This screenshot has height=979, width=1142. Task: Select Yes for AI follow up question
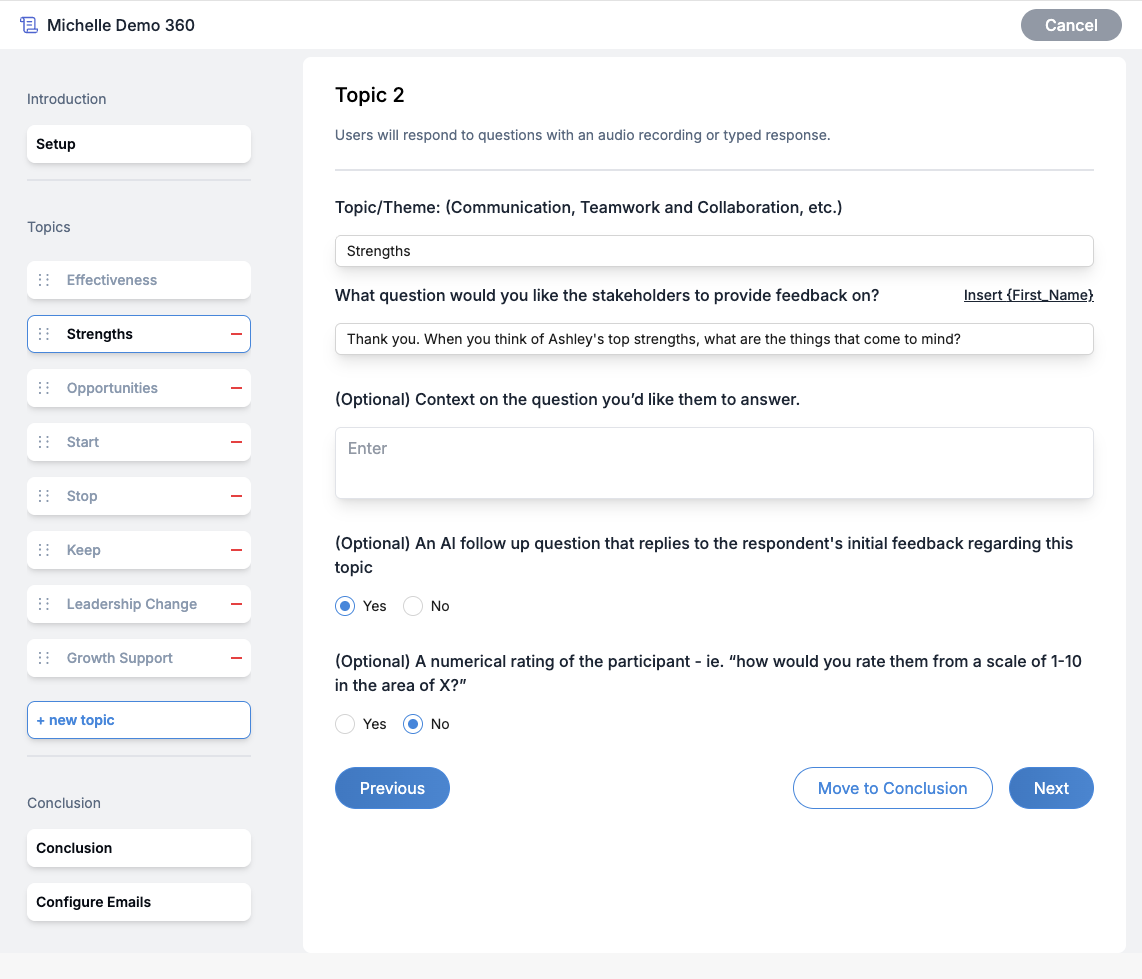345,606
